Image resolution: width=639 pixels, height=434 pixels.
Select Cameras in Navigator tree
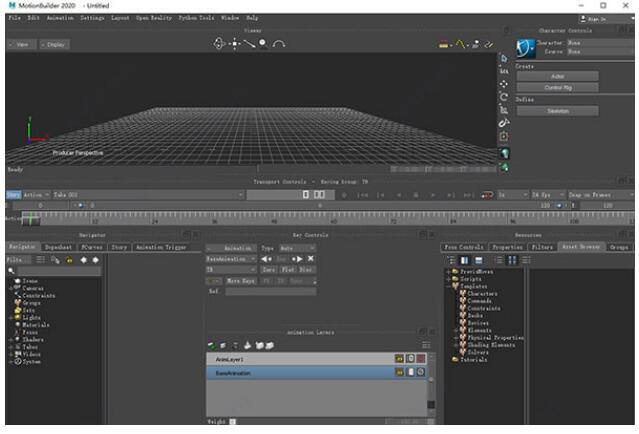(x=33, y=289)
